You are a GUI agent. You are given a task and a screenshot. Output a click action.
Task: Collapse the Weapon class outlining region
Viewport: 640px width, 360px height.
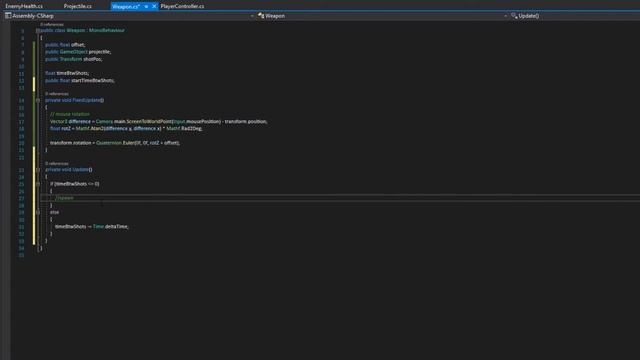[38, 30]
